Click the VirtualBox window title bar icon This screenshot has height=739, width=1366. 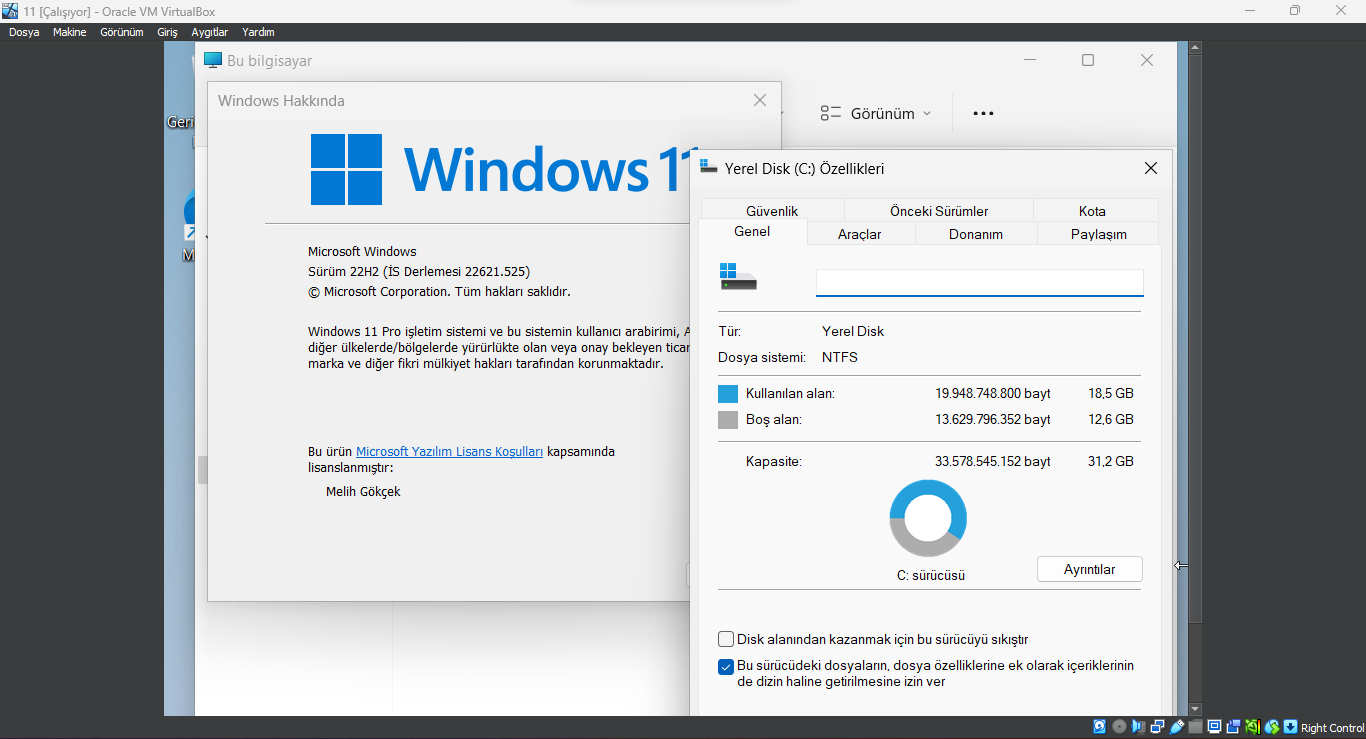[x=11, y=10]
